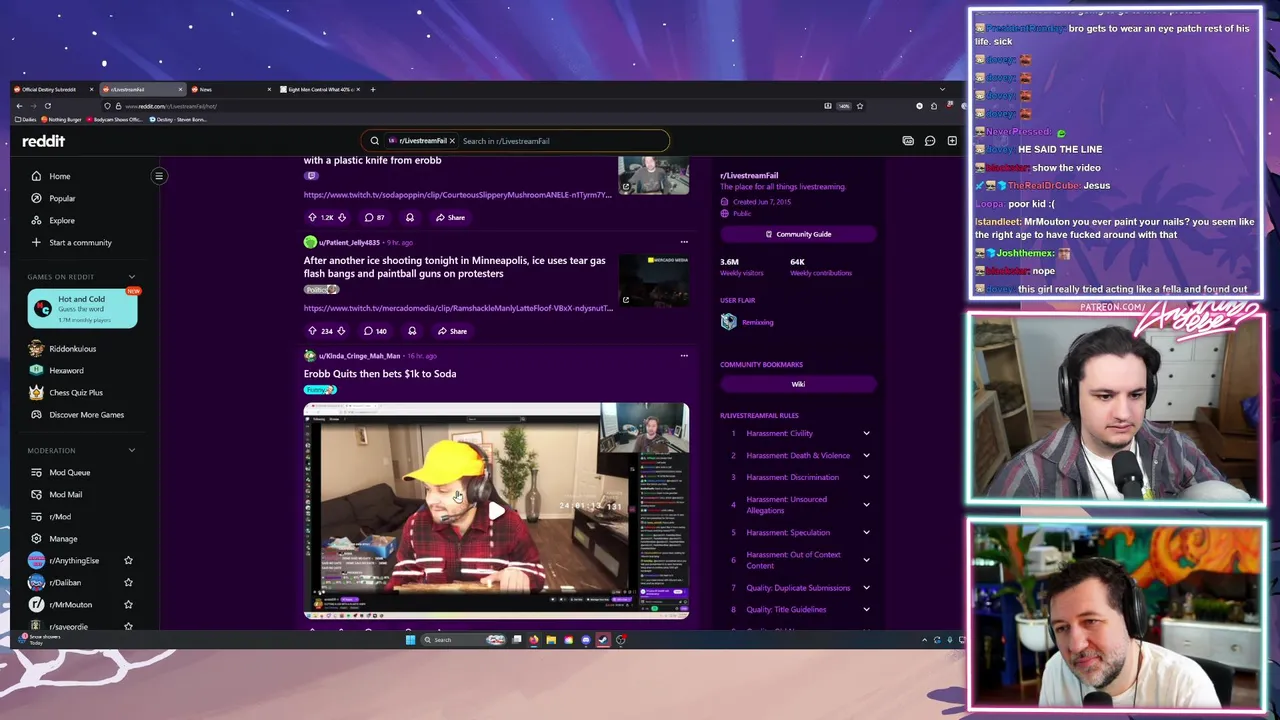Switch to Official Destiny Subreddit tab
This screenshot has height=720, width=1280.
click(x=50, y=90)
